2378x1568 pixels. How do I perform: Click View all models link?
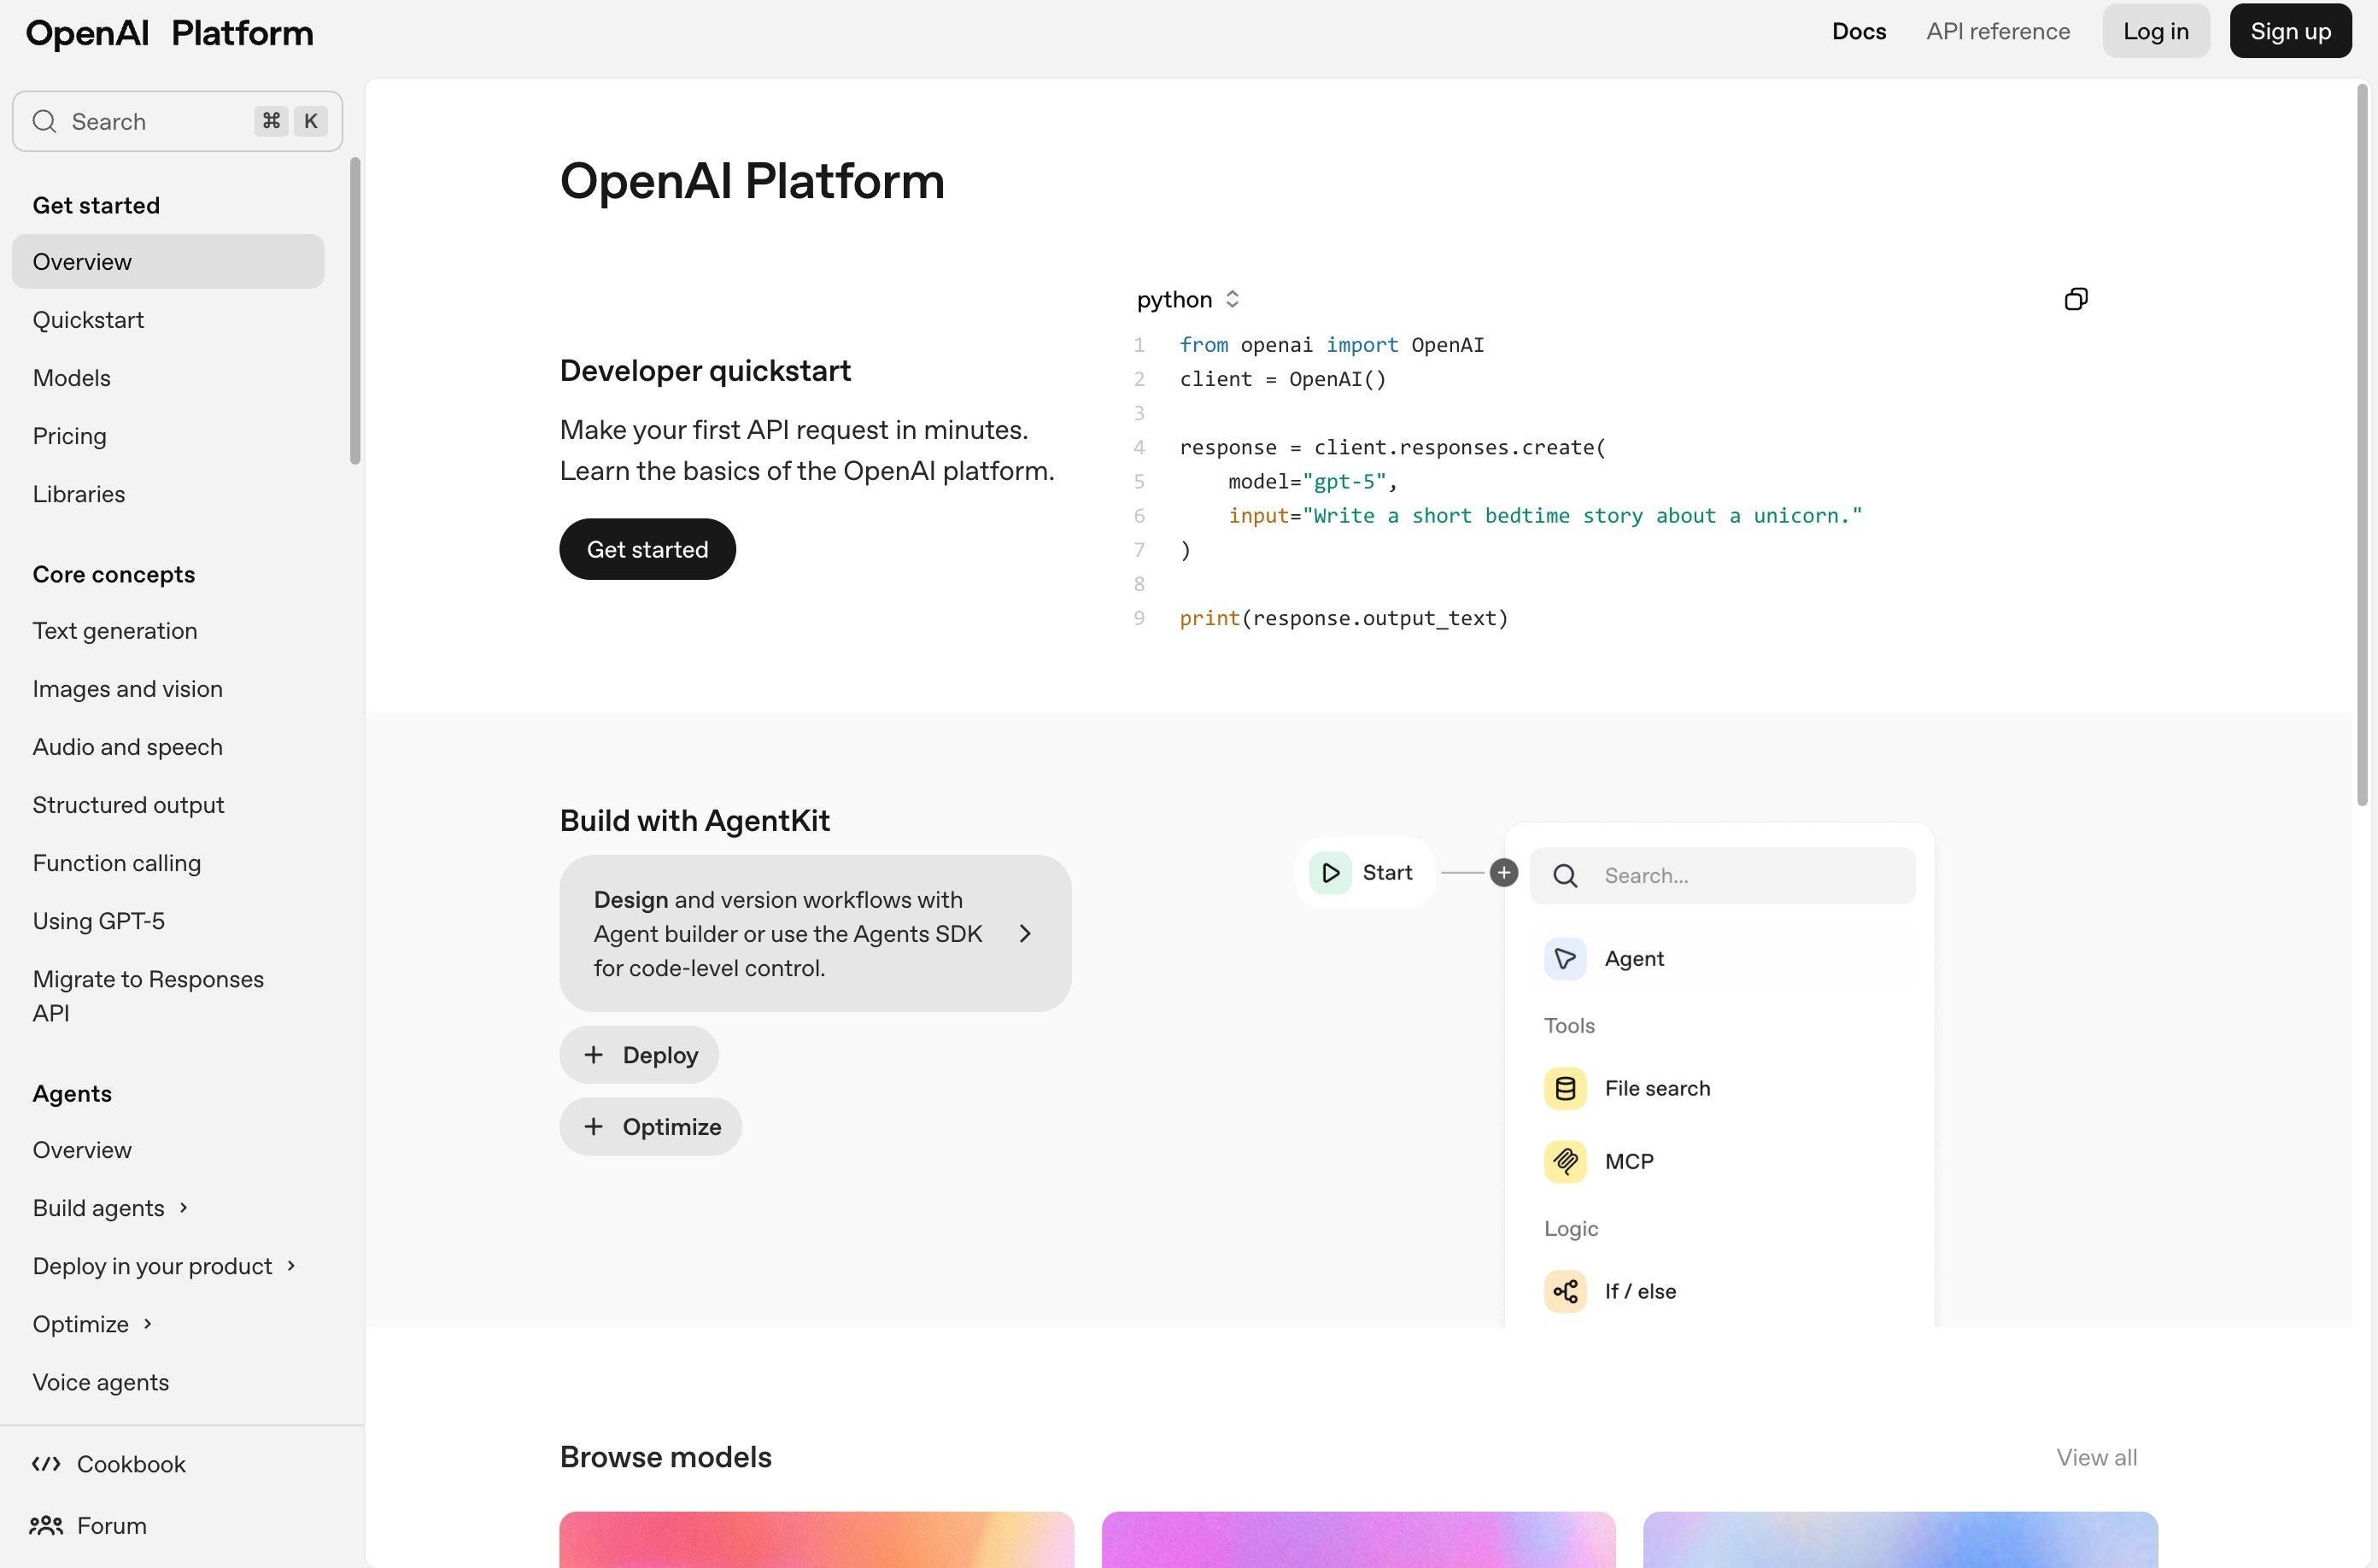point(2096,1457)
